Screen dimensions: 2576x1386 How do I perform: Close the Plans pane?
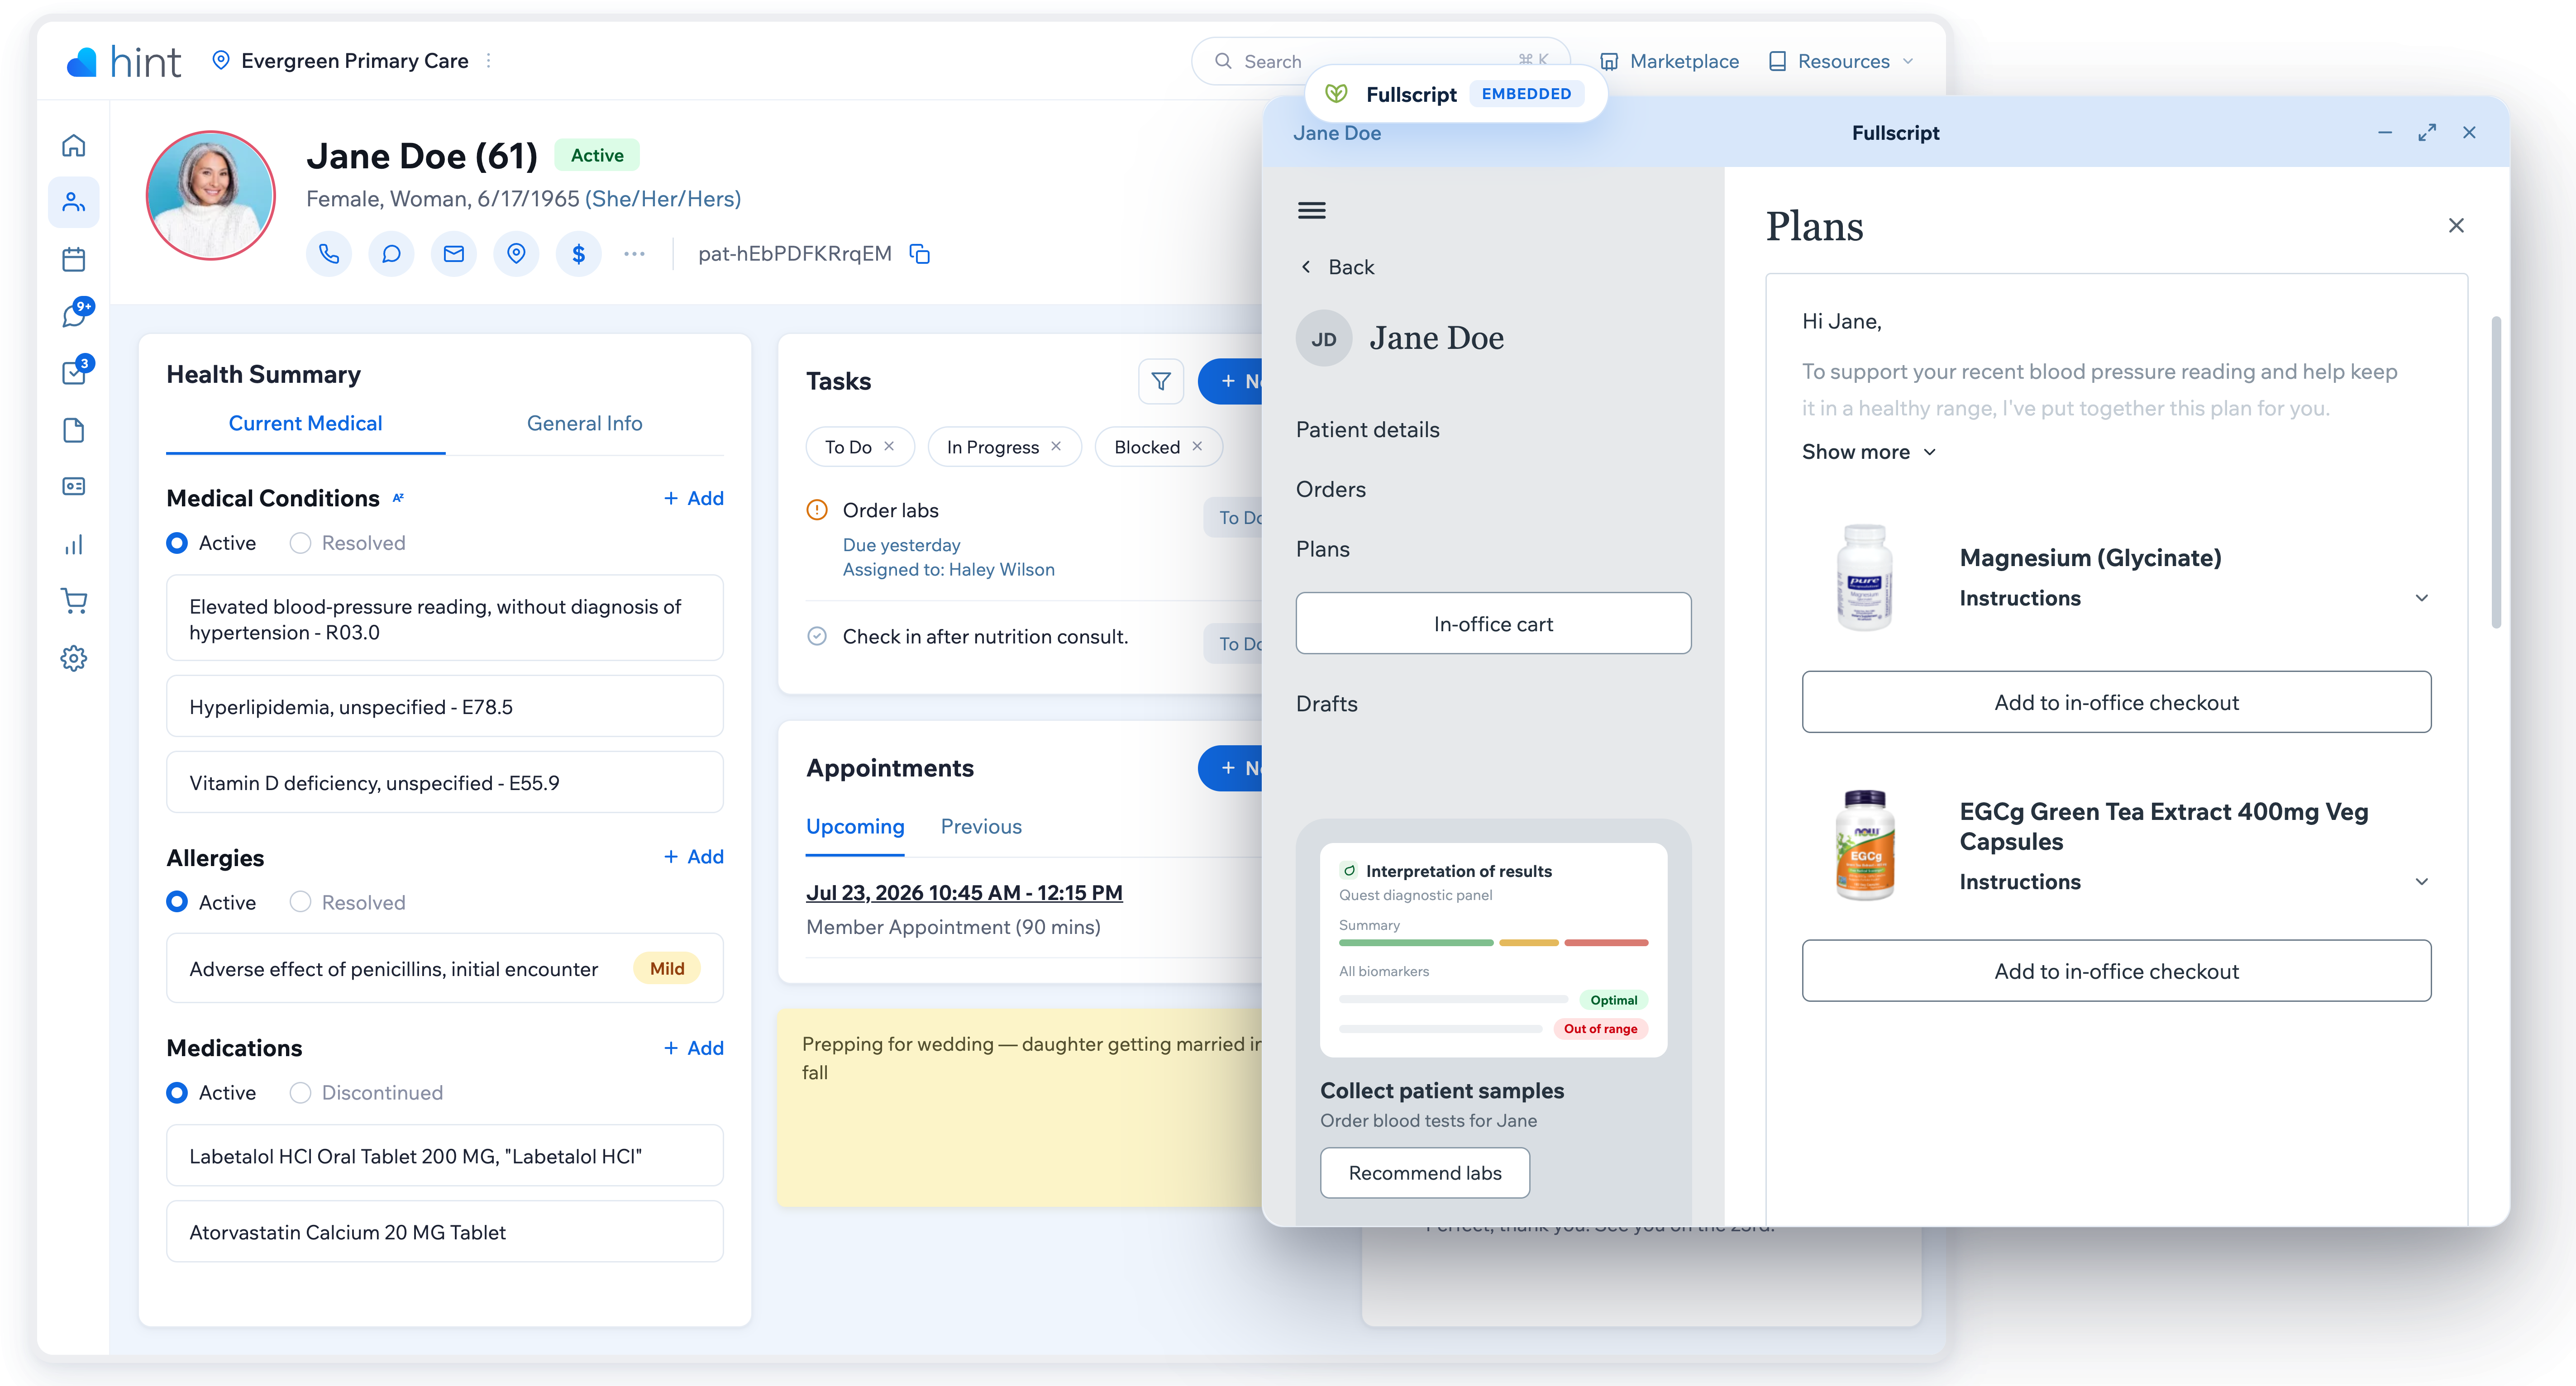[2456, 226]
